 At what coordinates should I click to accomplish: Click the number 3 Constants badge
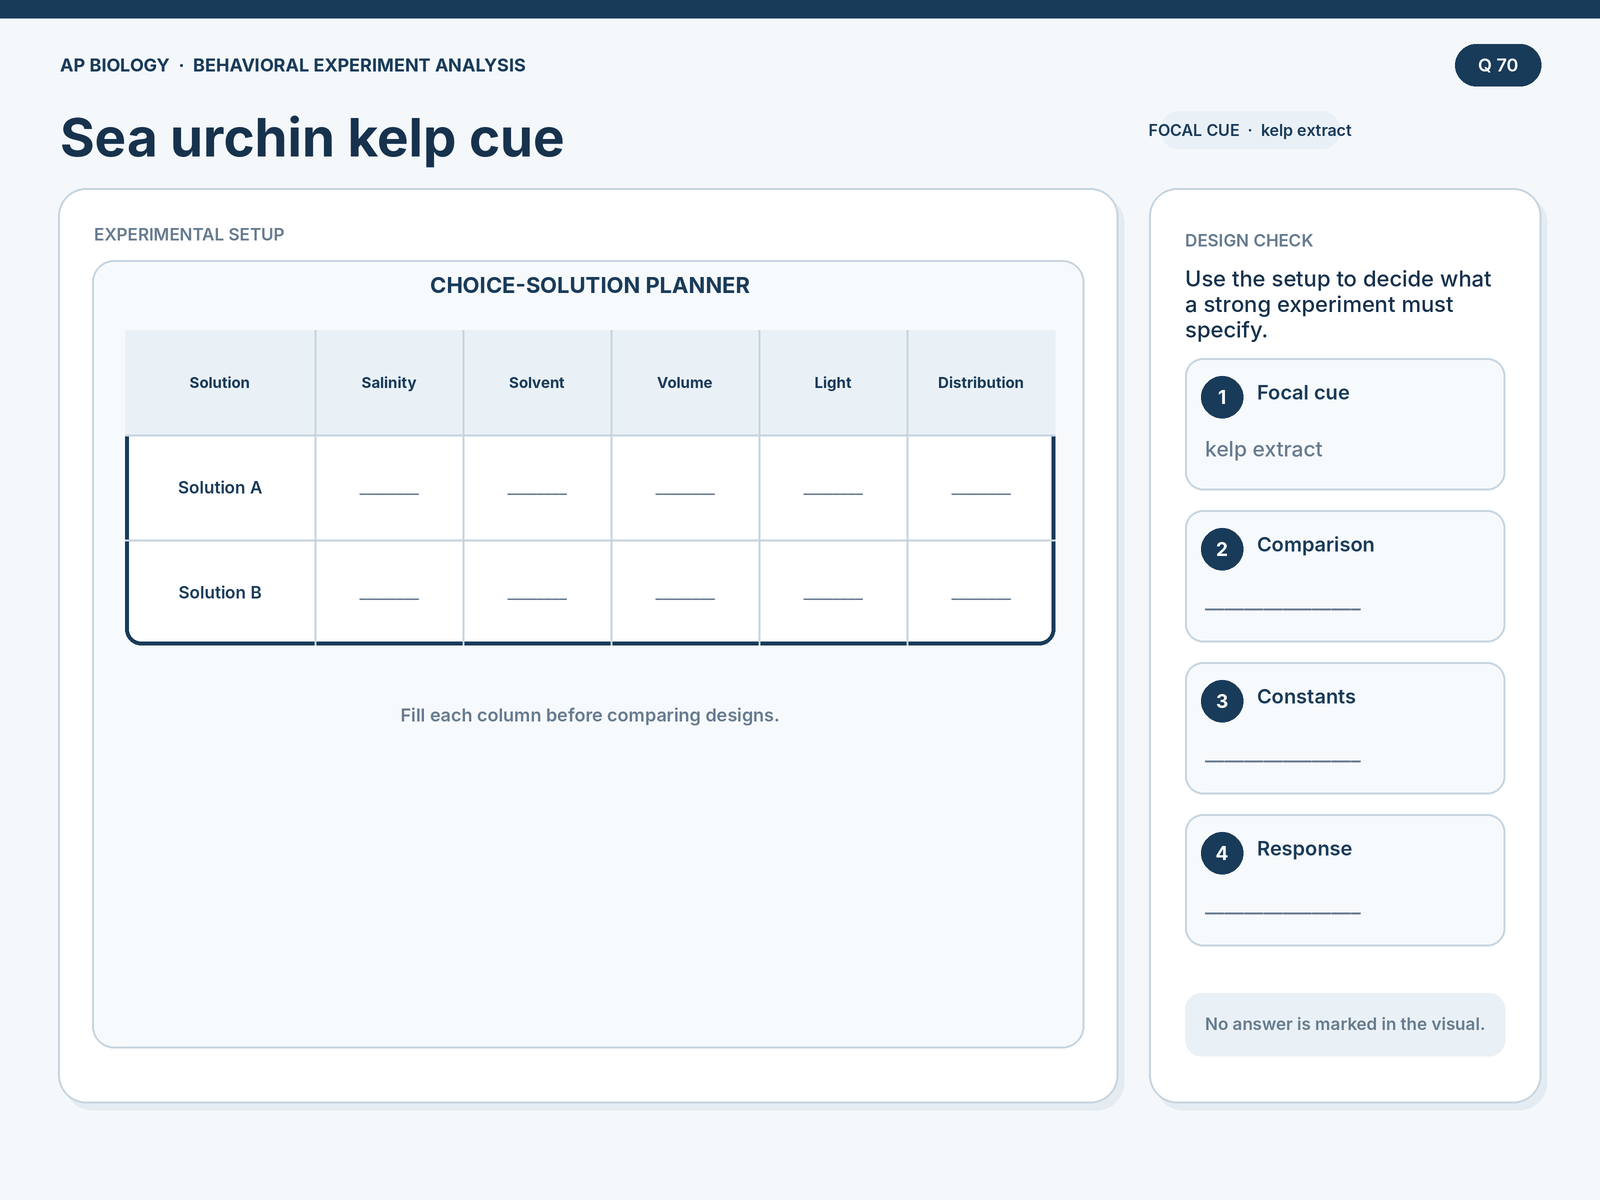coord(1222,701)
